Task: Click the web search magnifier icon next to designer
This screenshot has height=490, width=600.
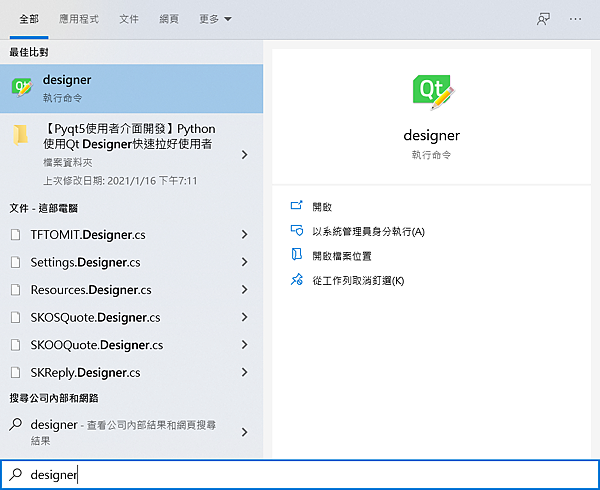Action: tap(15, 425)
